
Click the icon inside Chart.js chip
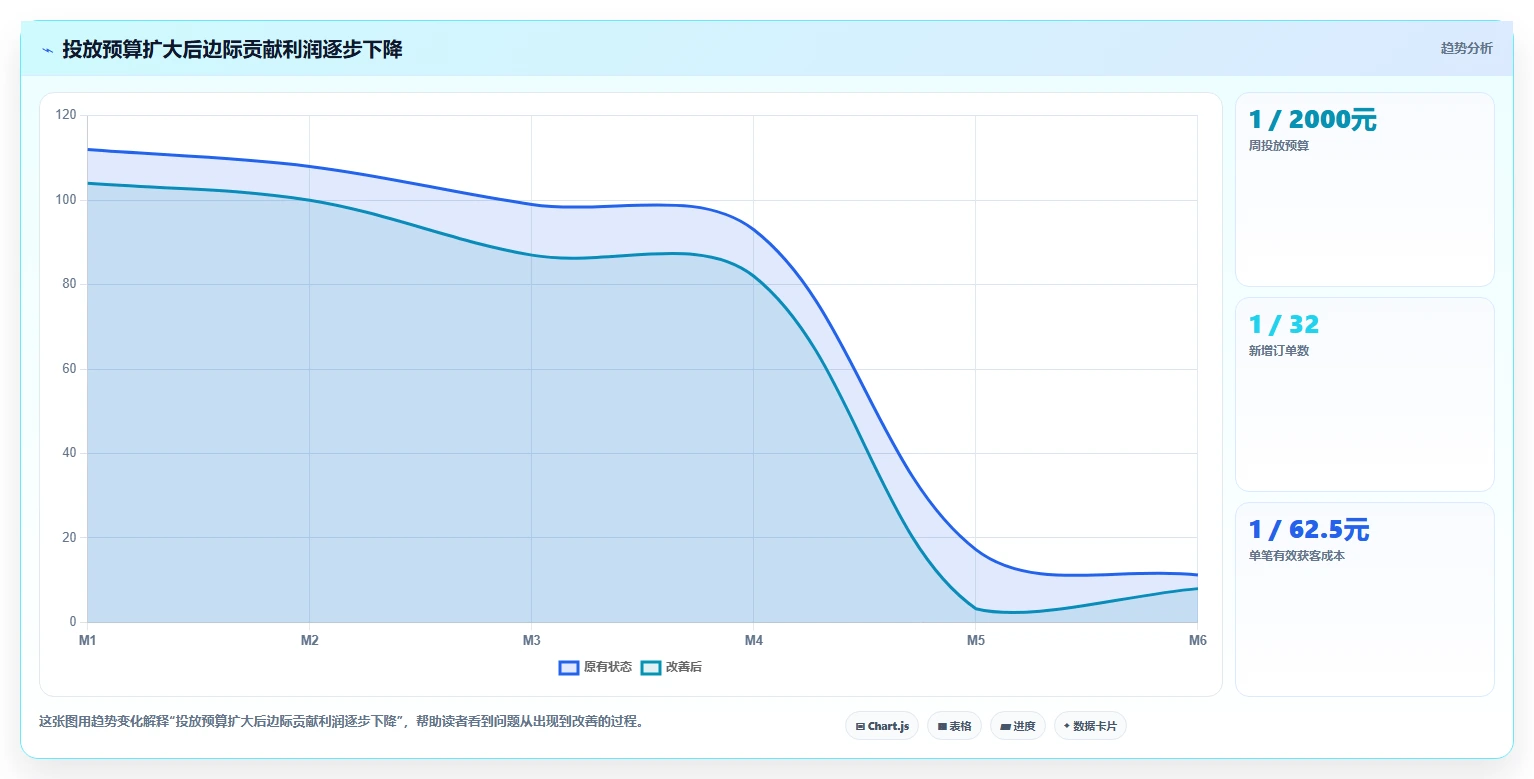point(860,727)
